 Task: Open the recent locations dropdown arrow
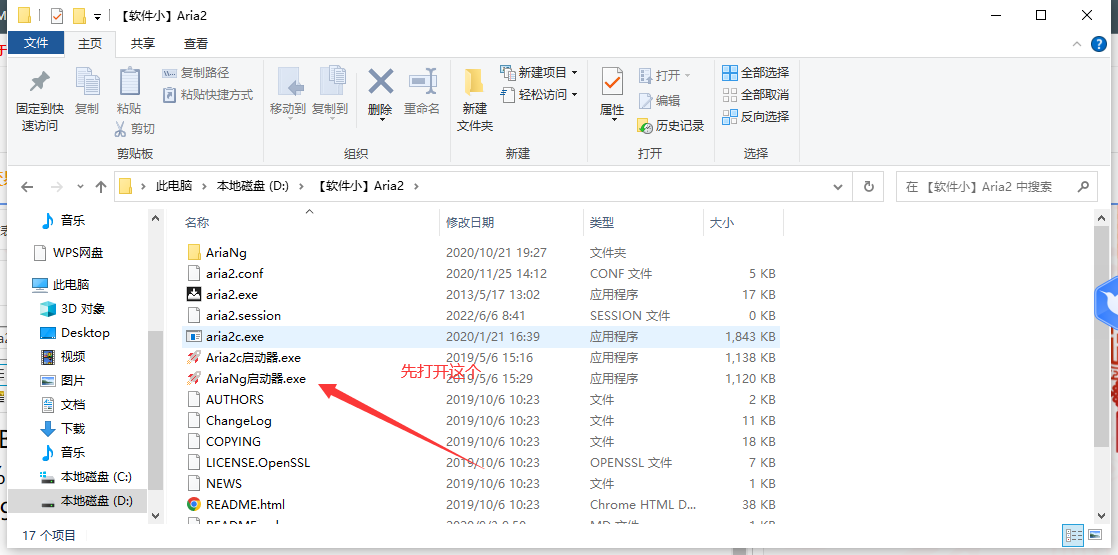pyautogui.click(x=80, y=187)
